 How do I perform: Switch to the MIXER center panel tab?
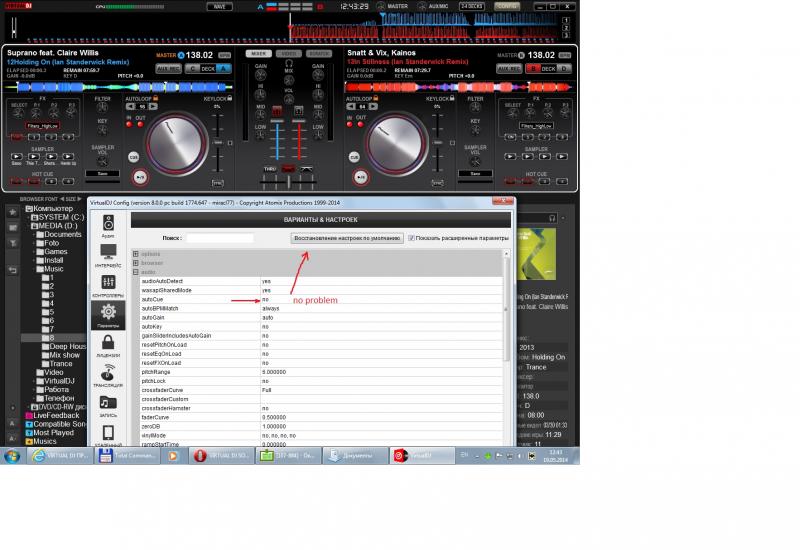click(x=259, y=54)
